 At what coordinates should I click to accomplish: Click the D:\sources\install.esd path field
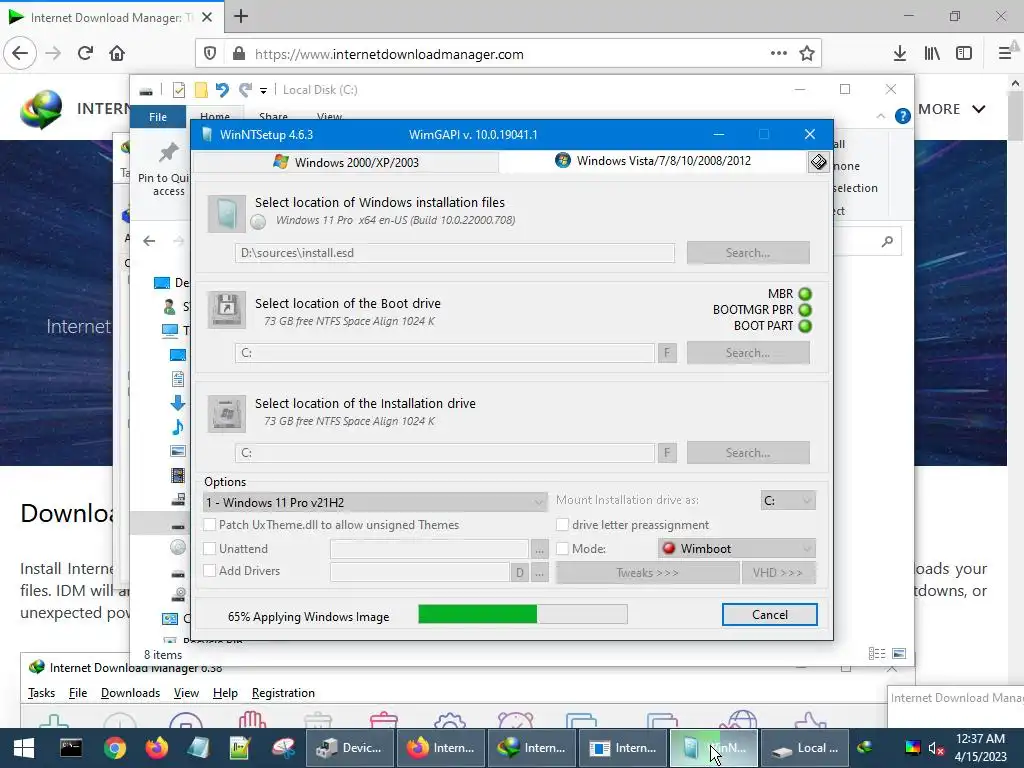(455, 253)
